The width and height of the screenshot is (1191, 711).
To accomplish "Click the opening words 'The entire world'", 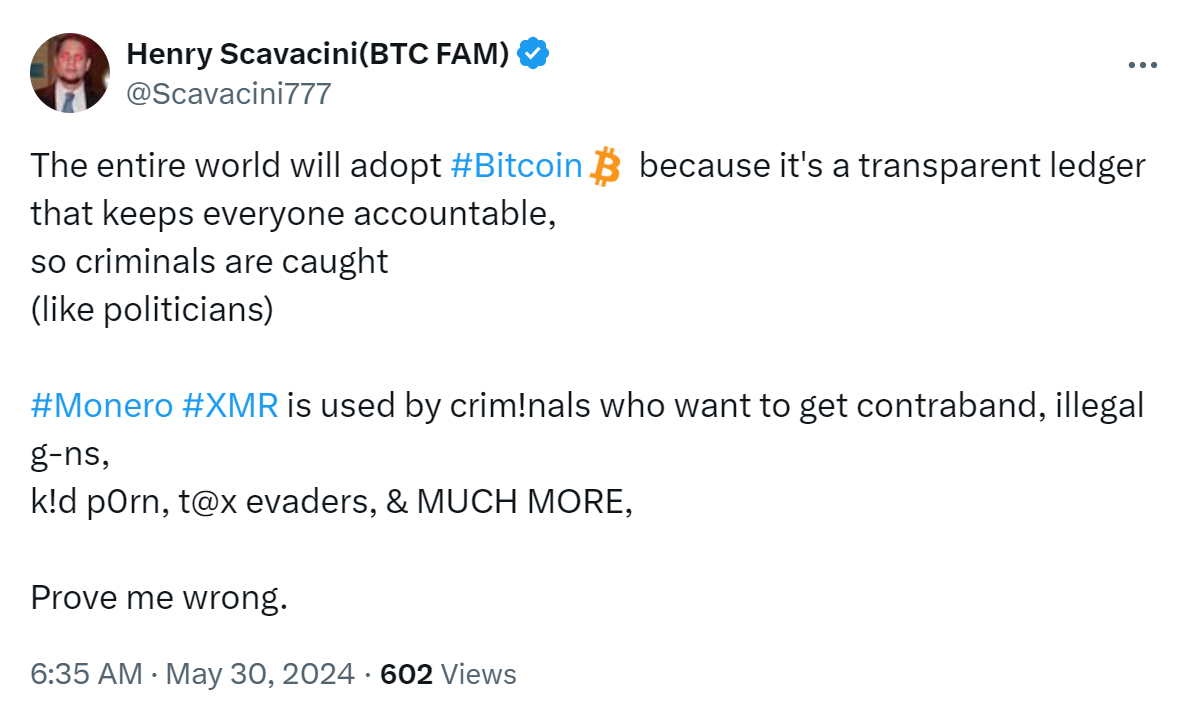I will (155, 165).
